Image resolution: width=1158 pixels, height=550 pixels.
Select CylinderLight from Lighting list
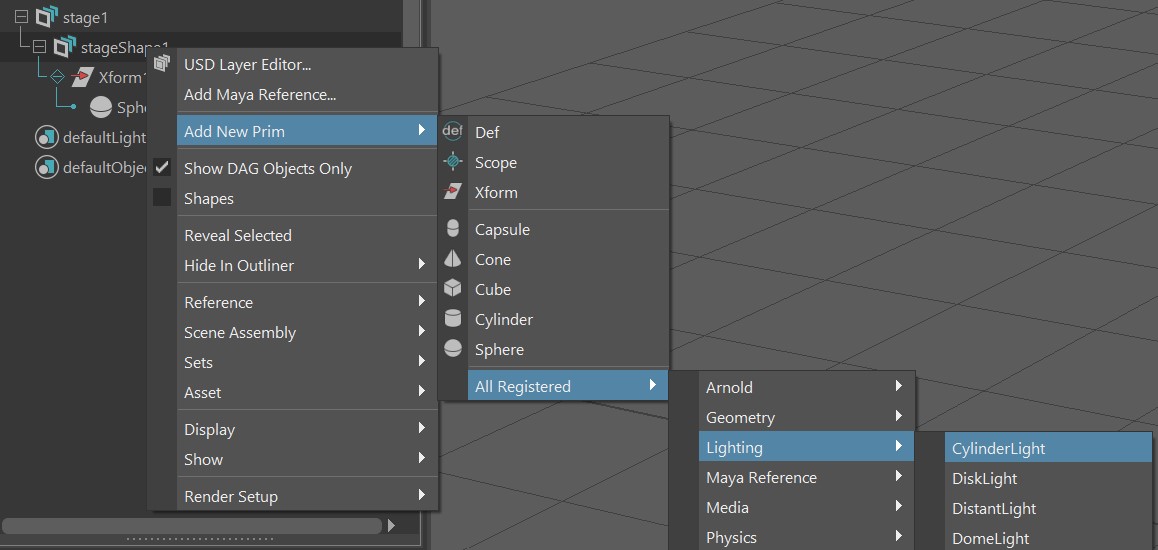[x=998, y=448]
